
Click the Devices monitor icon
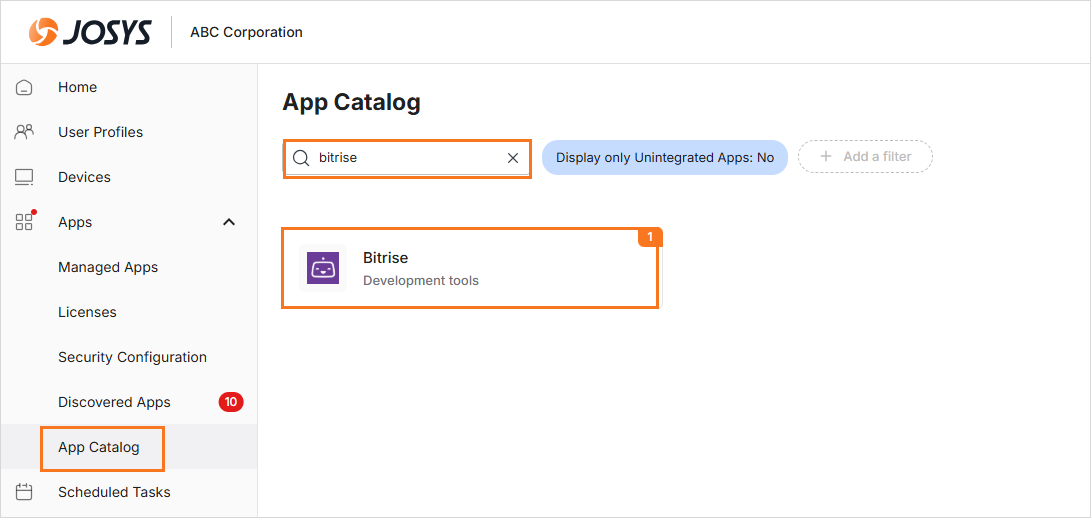(24, 178)
